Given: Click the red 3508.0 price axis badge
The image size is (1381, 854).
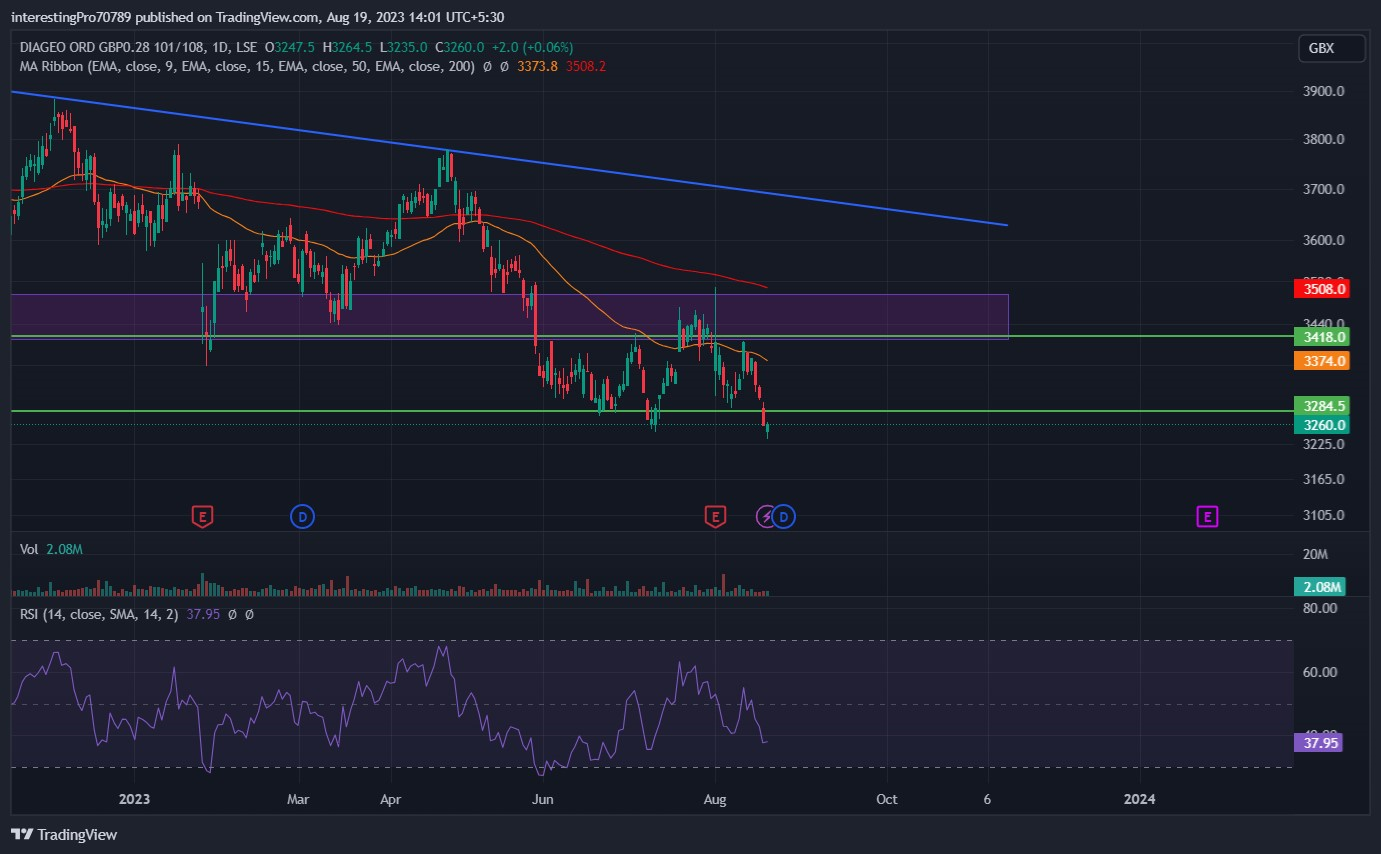Looking at the screenshot, I should click(1321, 289).
